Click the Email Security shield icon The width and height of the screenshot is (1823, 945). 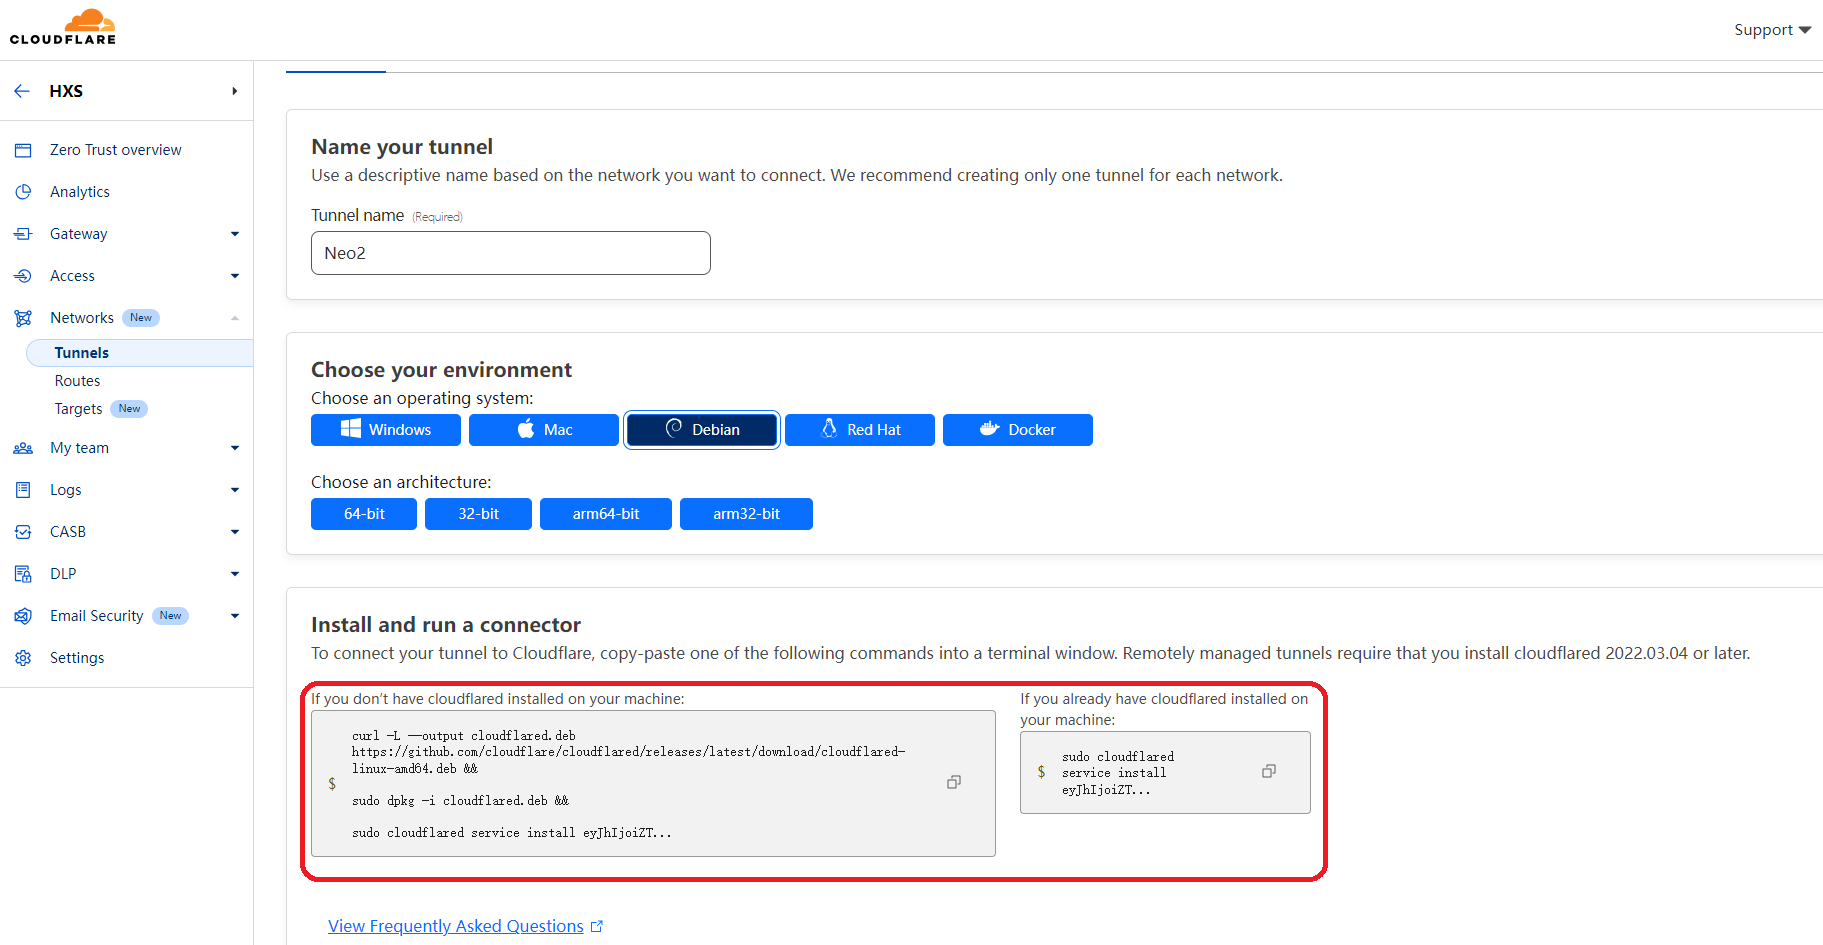click(x=23, y=616)
